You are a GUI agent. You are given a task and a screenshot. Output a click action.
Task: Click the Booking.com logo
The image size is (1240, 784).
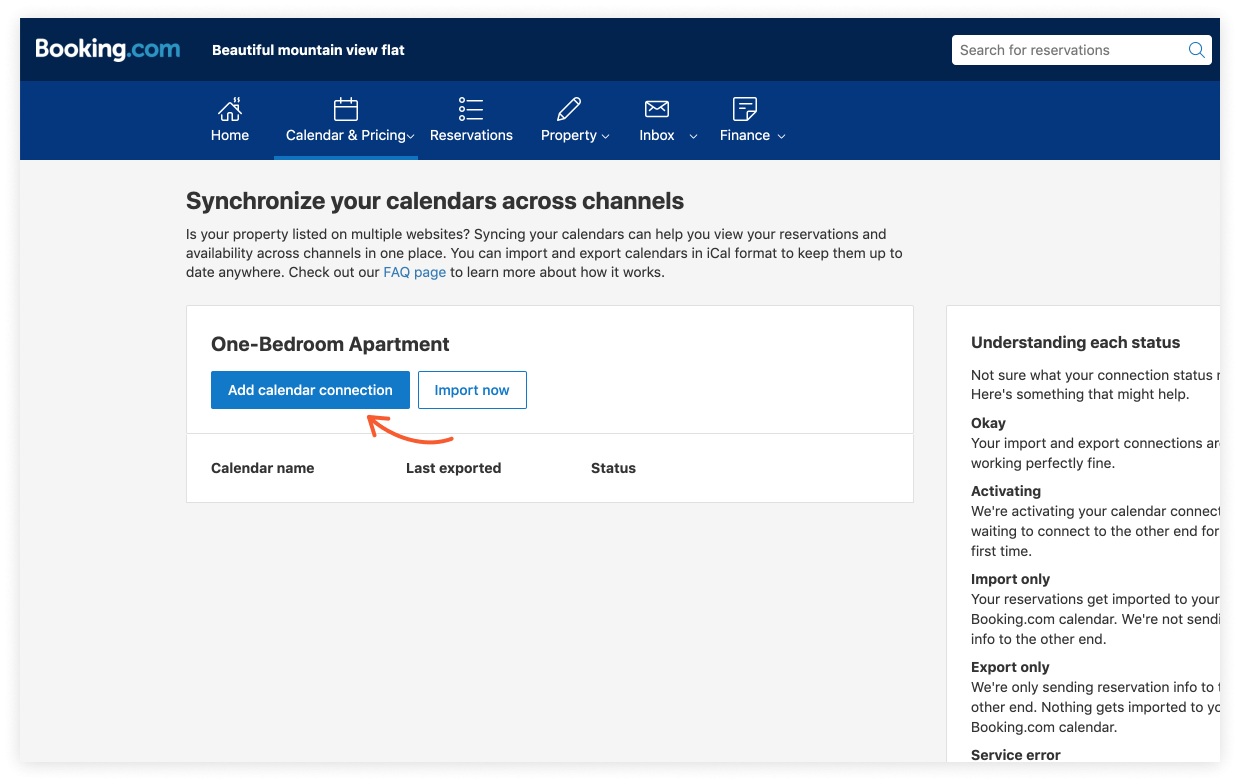pos(108,49)
